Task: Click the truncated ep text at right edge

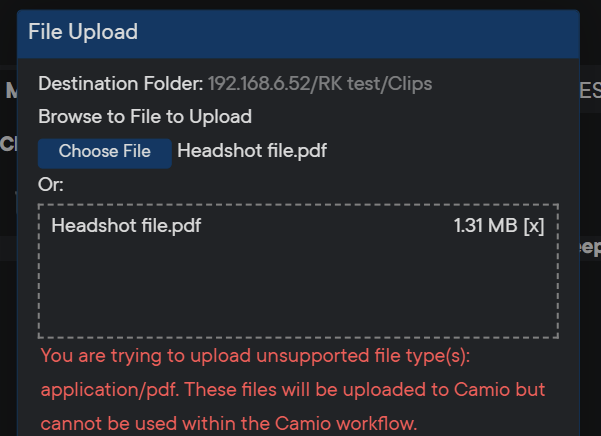Action: point(589,248)
